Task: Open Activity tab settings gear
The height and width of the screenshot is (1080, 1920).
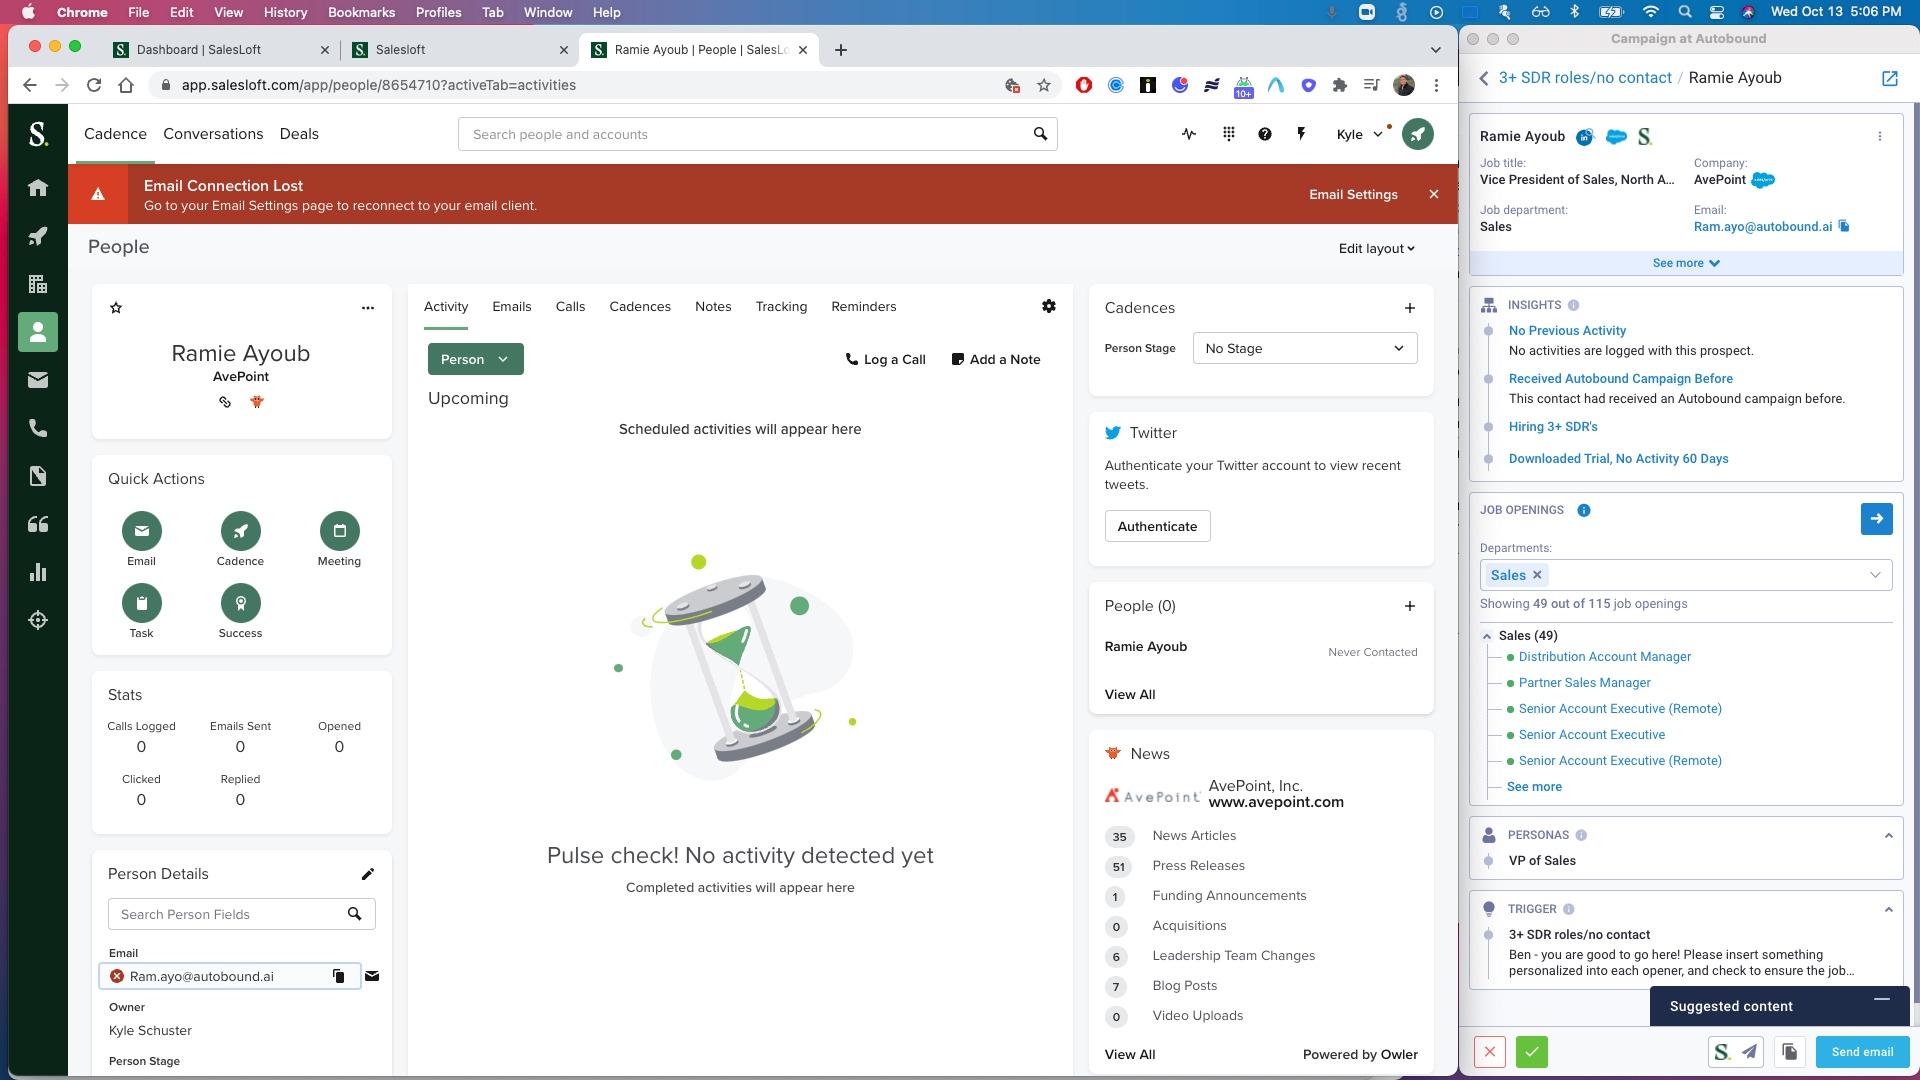Action: (x=1048, y=306)
